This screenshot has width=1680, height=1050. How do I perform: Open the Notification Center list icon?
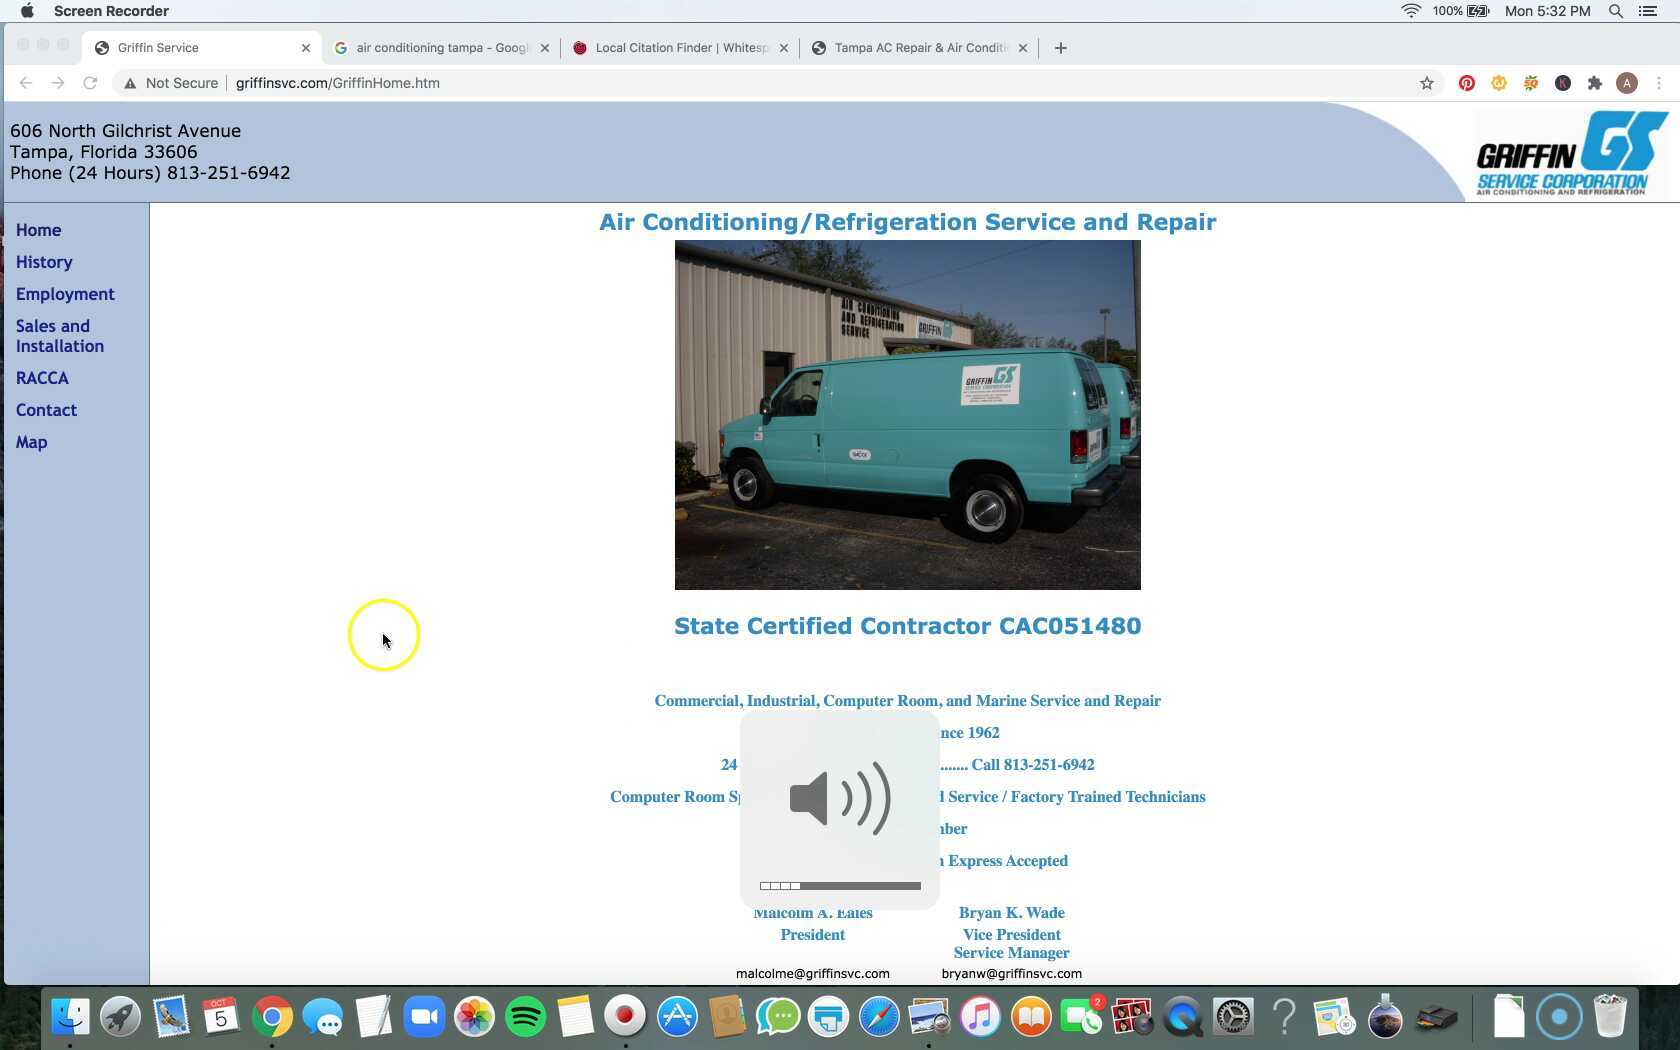(1648, 11)
